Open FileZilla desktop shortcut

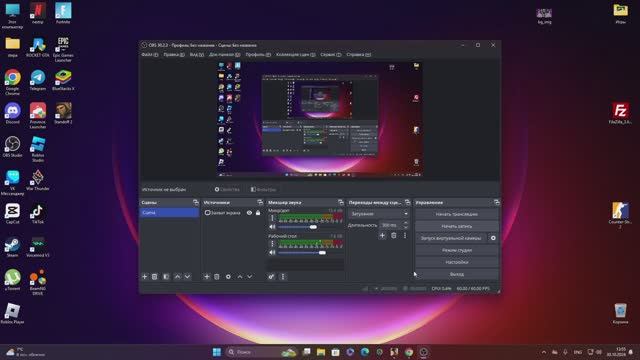[x=620, y=113]
